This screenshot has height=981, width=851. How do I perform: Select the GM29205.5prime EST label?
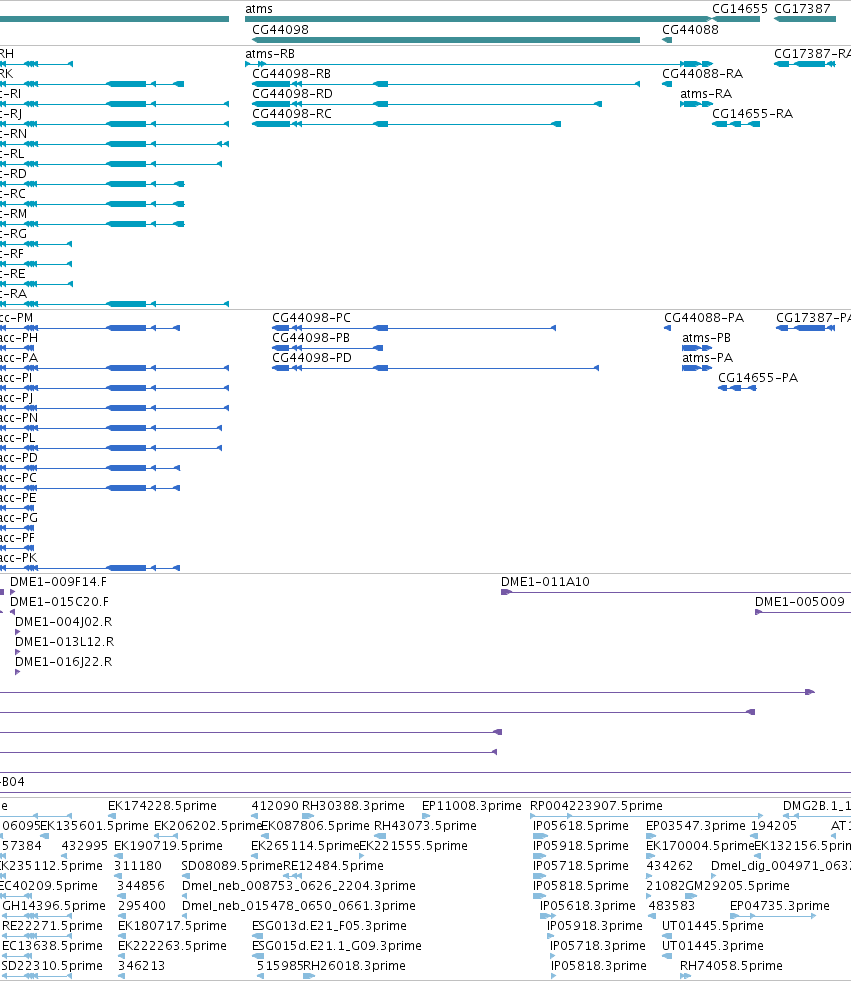tap(738, 886)
